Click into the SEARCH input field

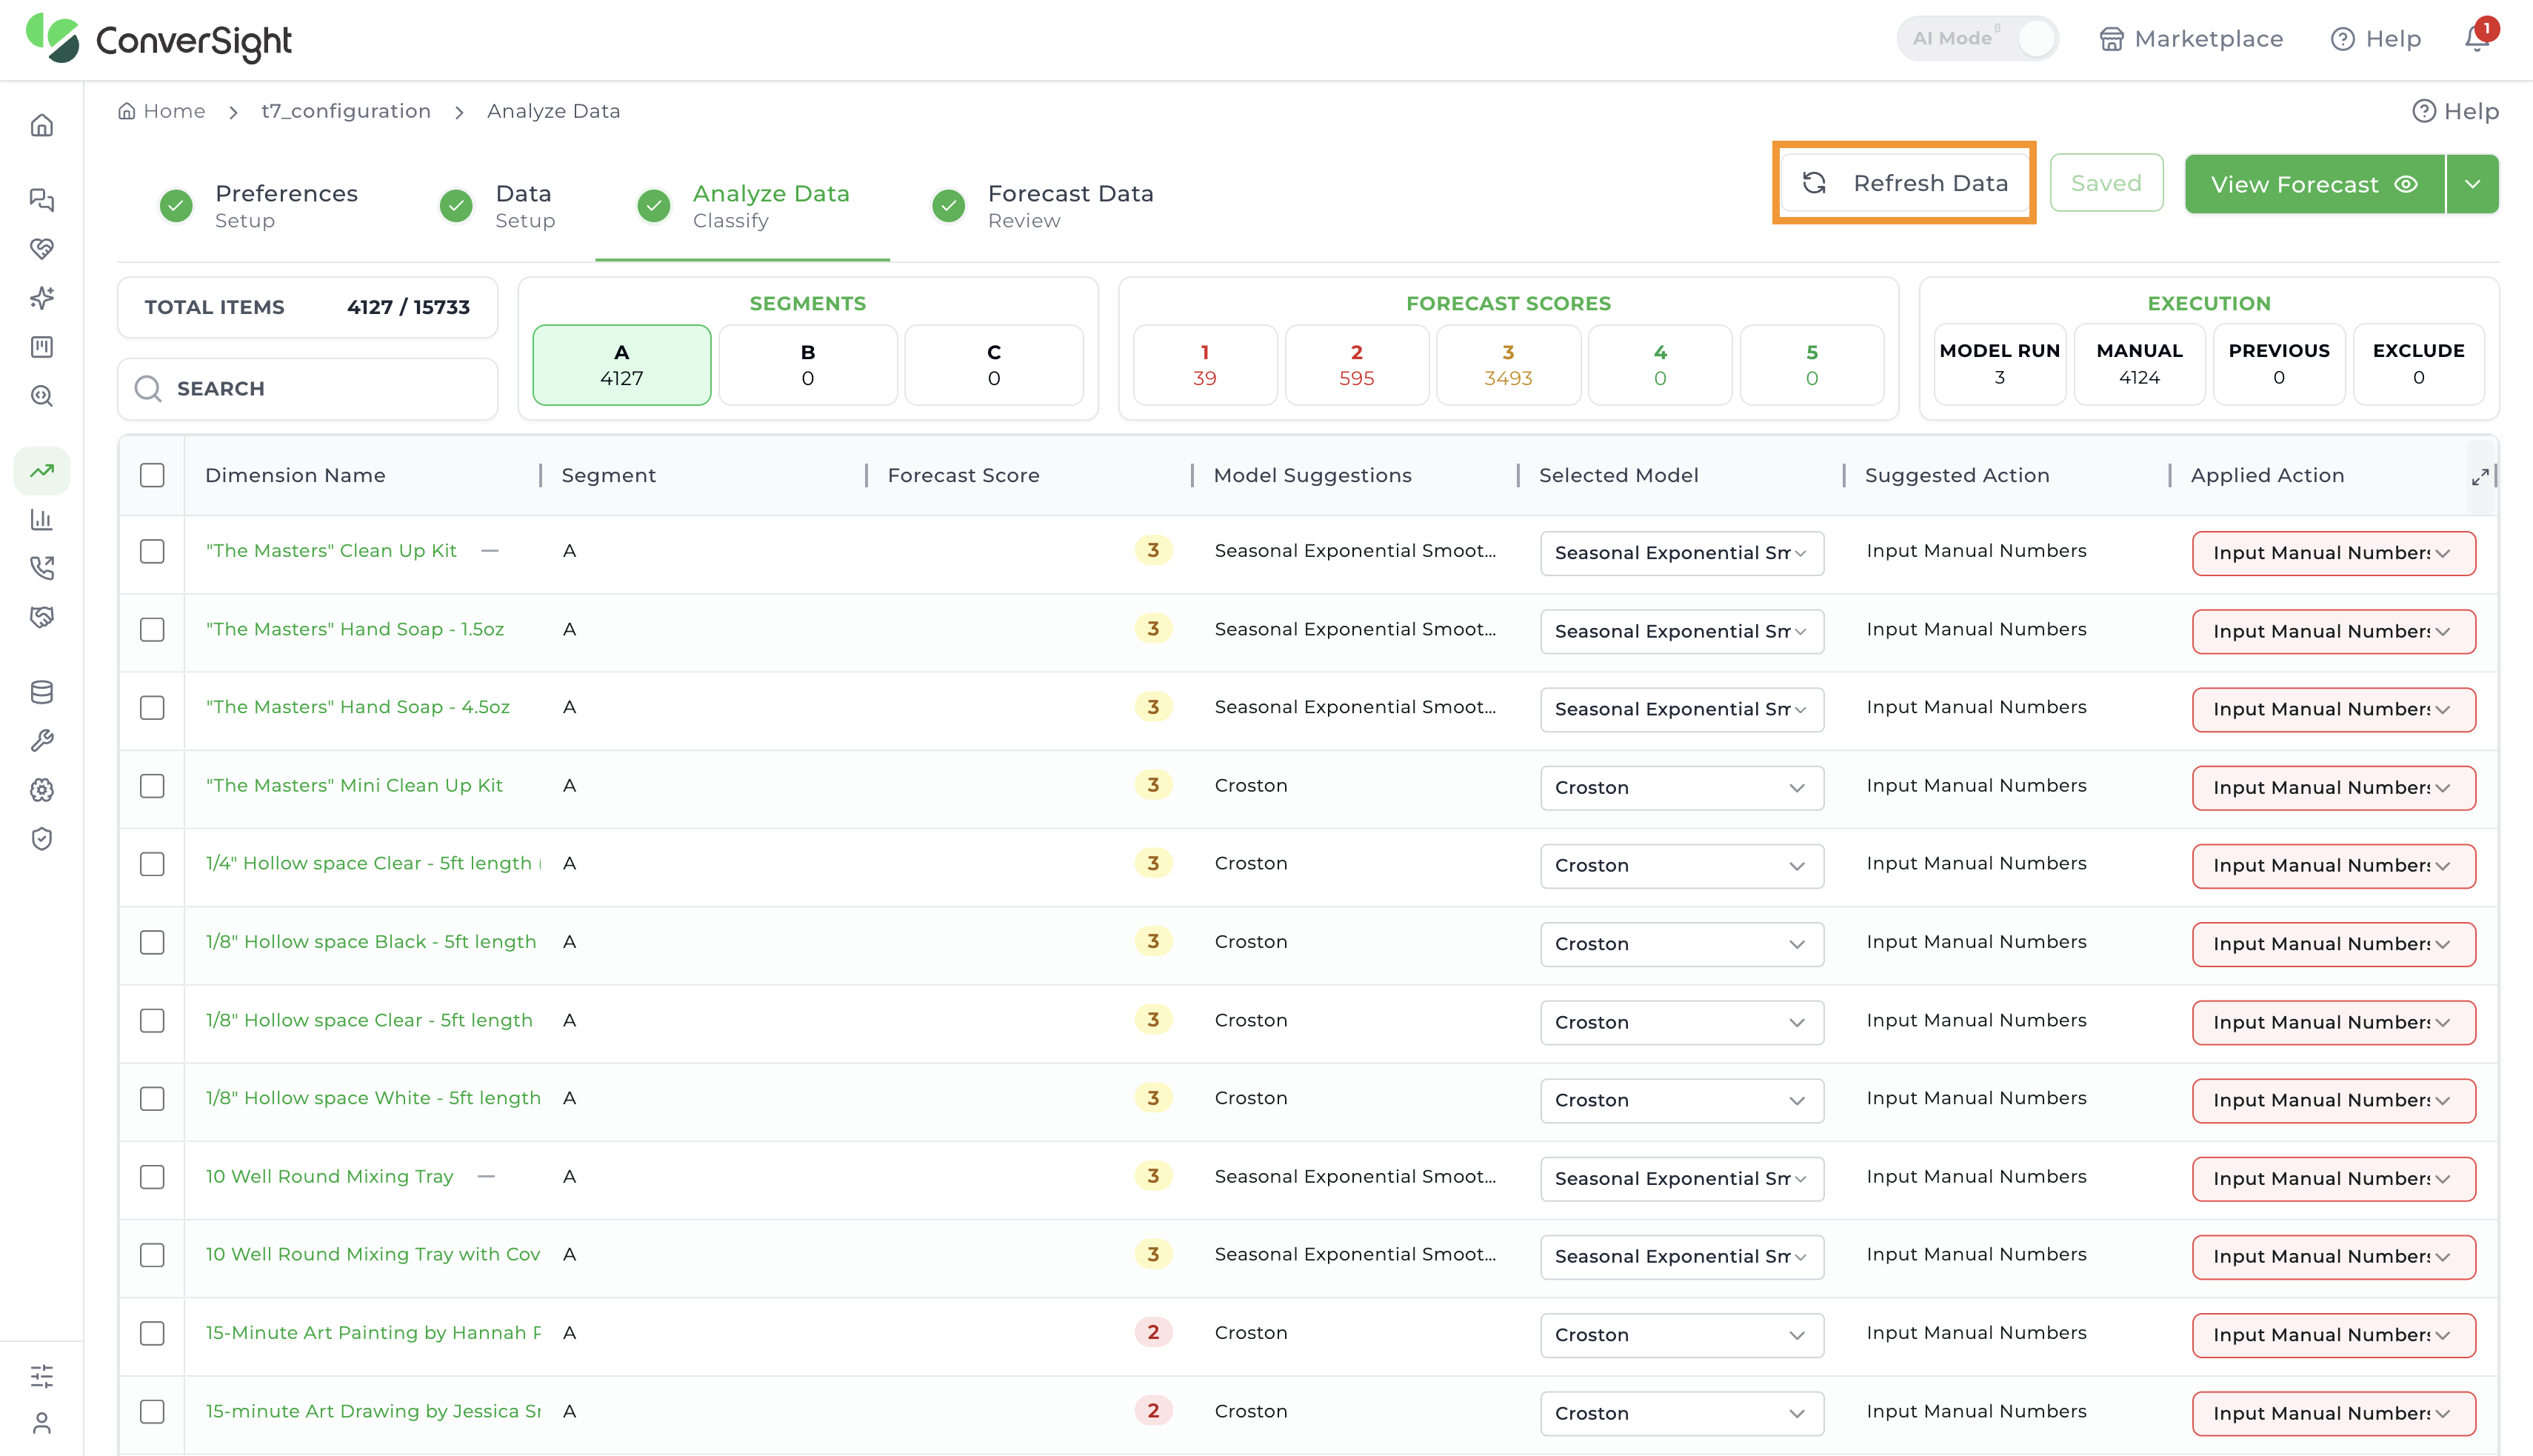(x=307, y=388)
